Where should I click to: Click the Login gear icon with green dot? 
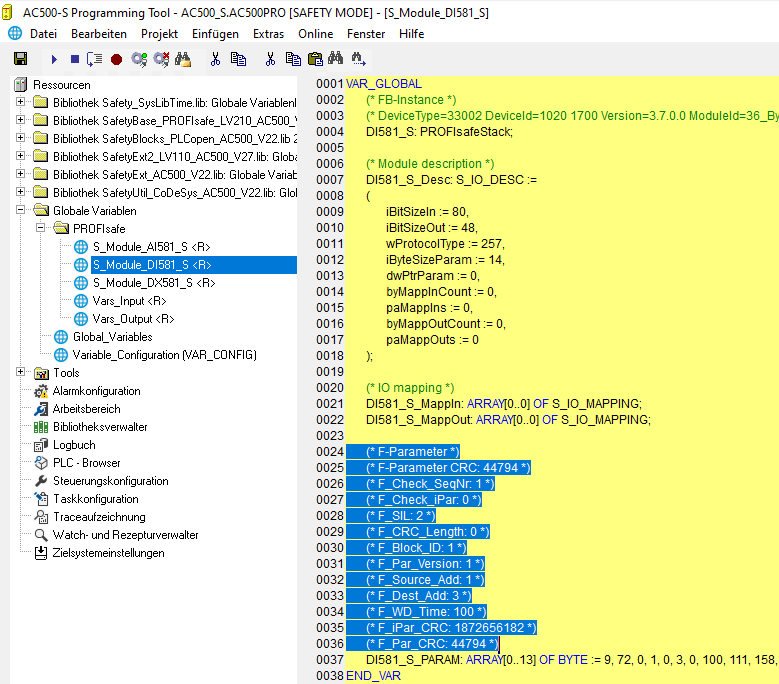point(139,60)
